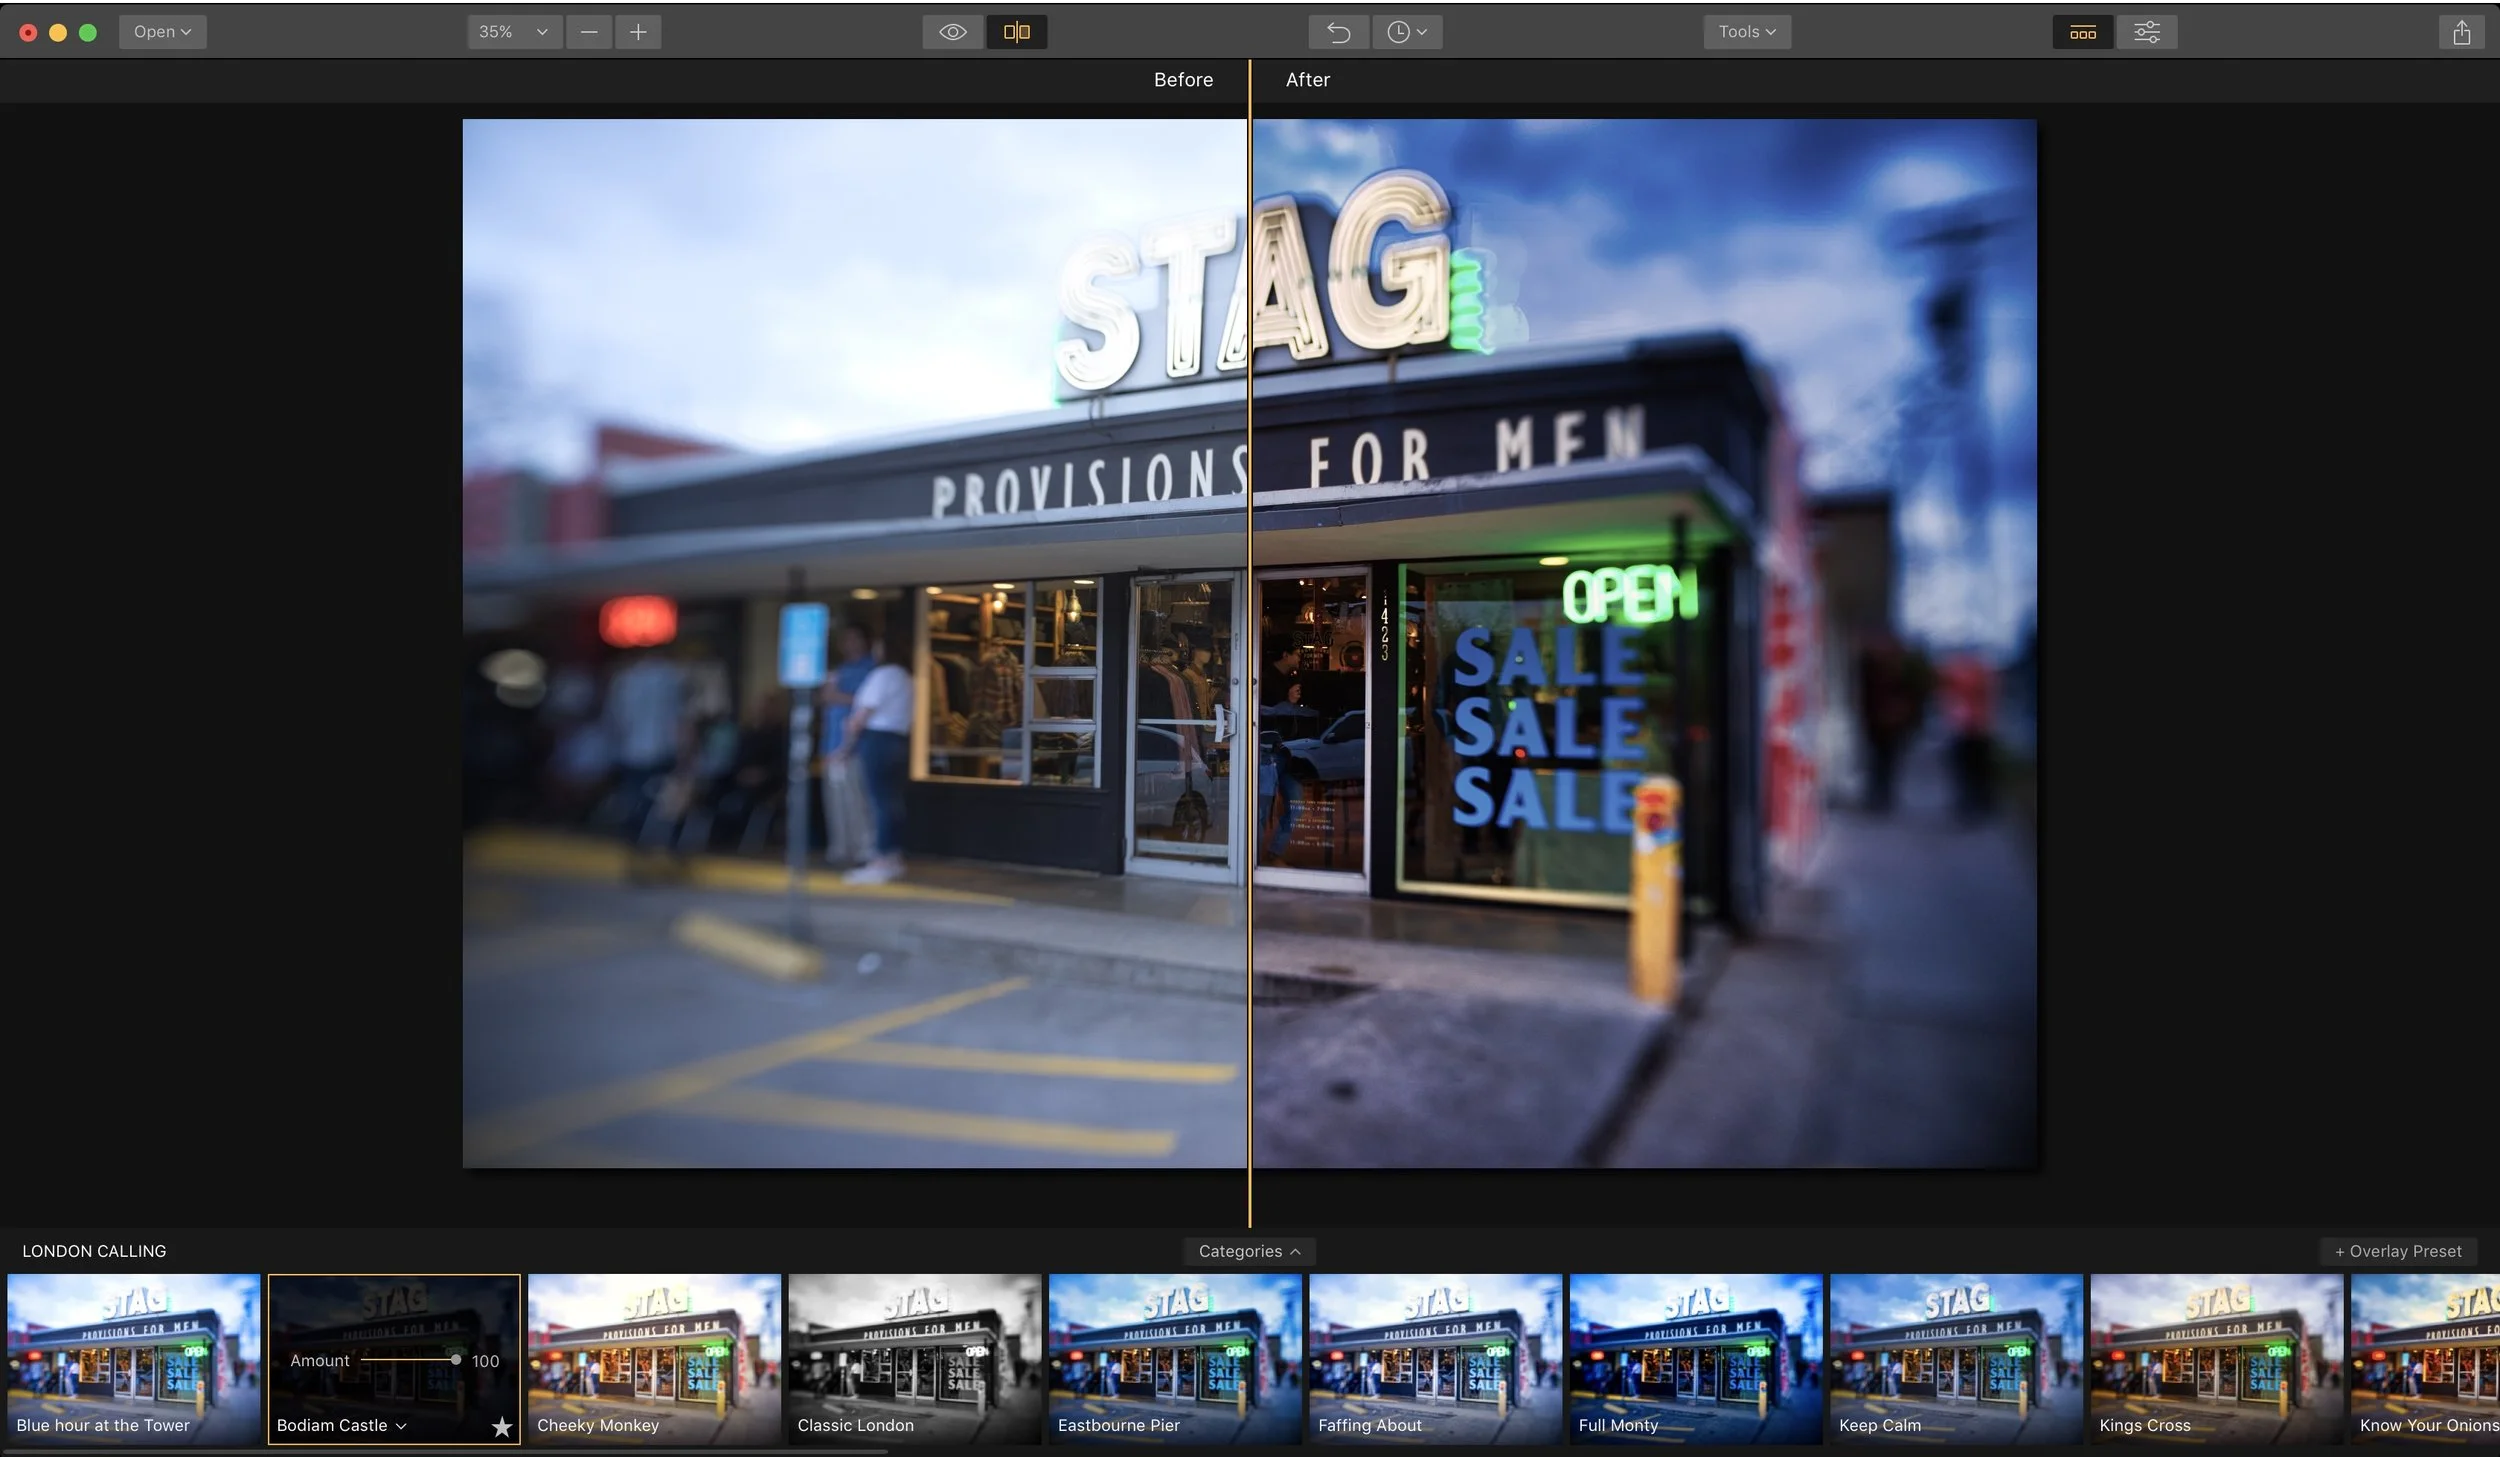The image size is (2500, 1457).
Task: Apply the Kings Cross preset
Action: [2217, 1358]
